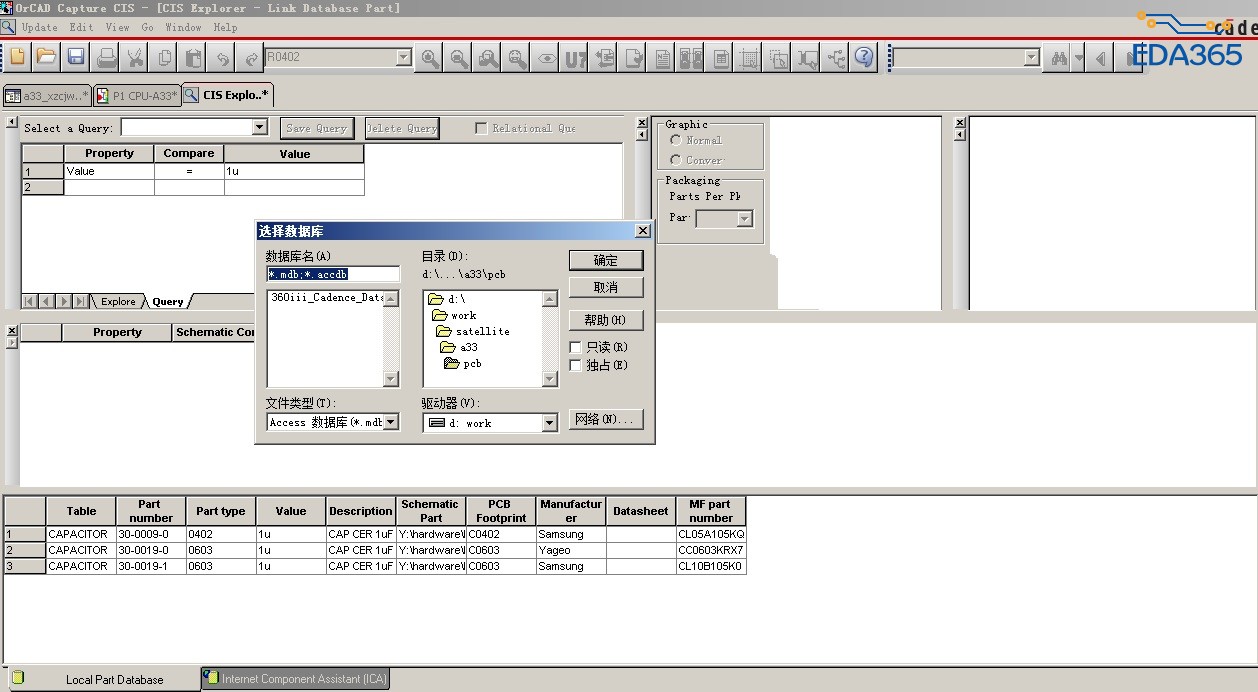Check the 独占(E) exclusive checkbox
The image size is (1258, 692).
tap(575, 365)
